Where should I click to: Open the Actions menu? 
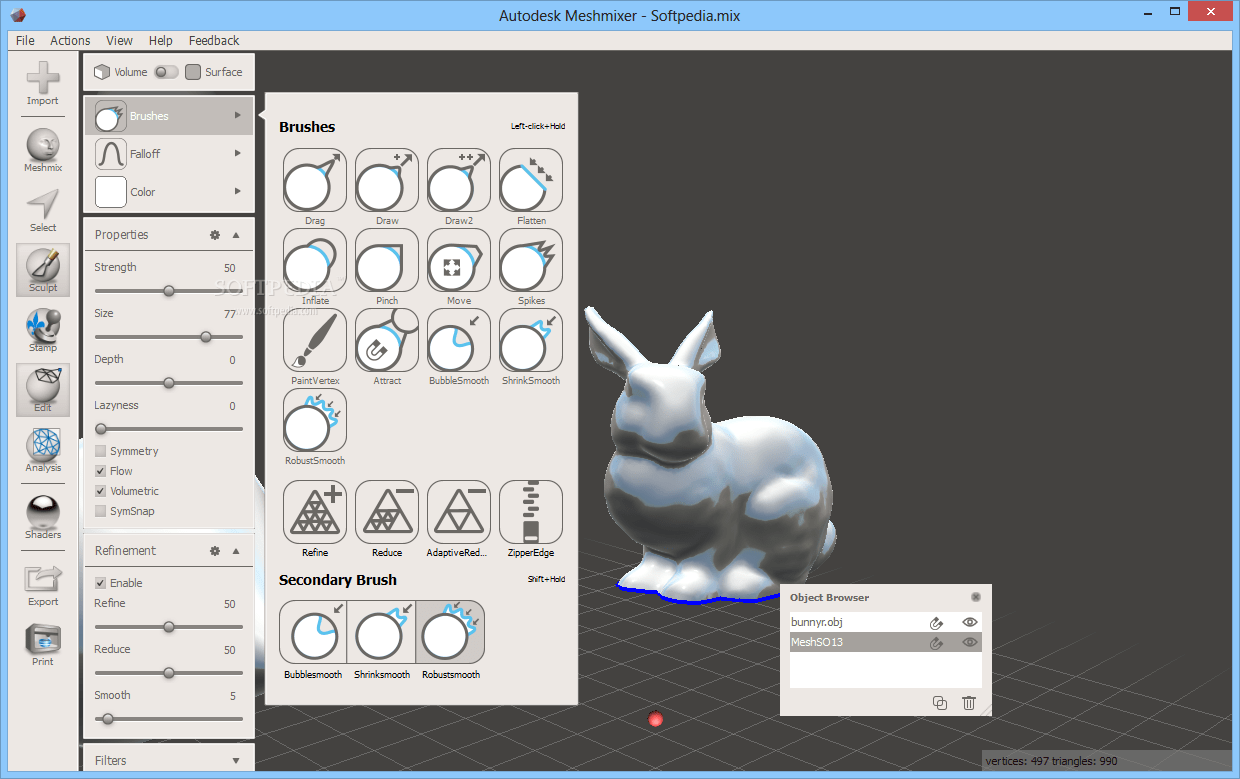(70, 41)
